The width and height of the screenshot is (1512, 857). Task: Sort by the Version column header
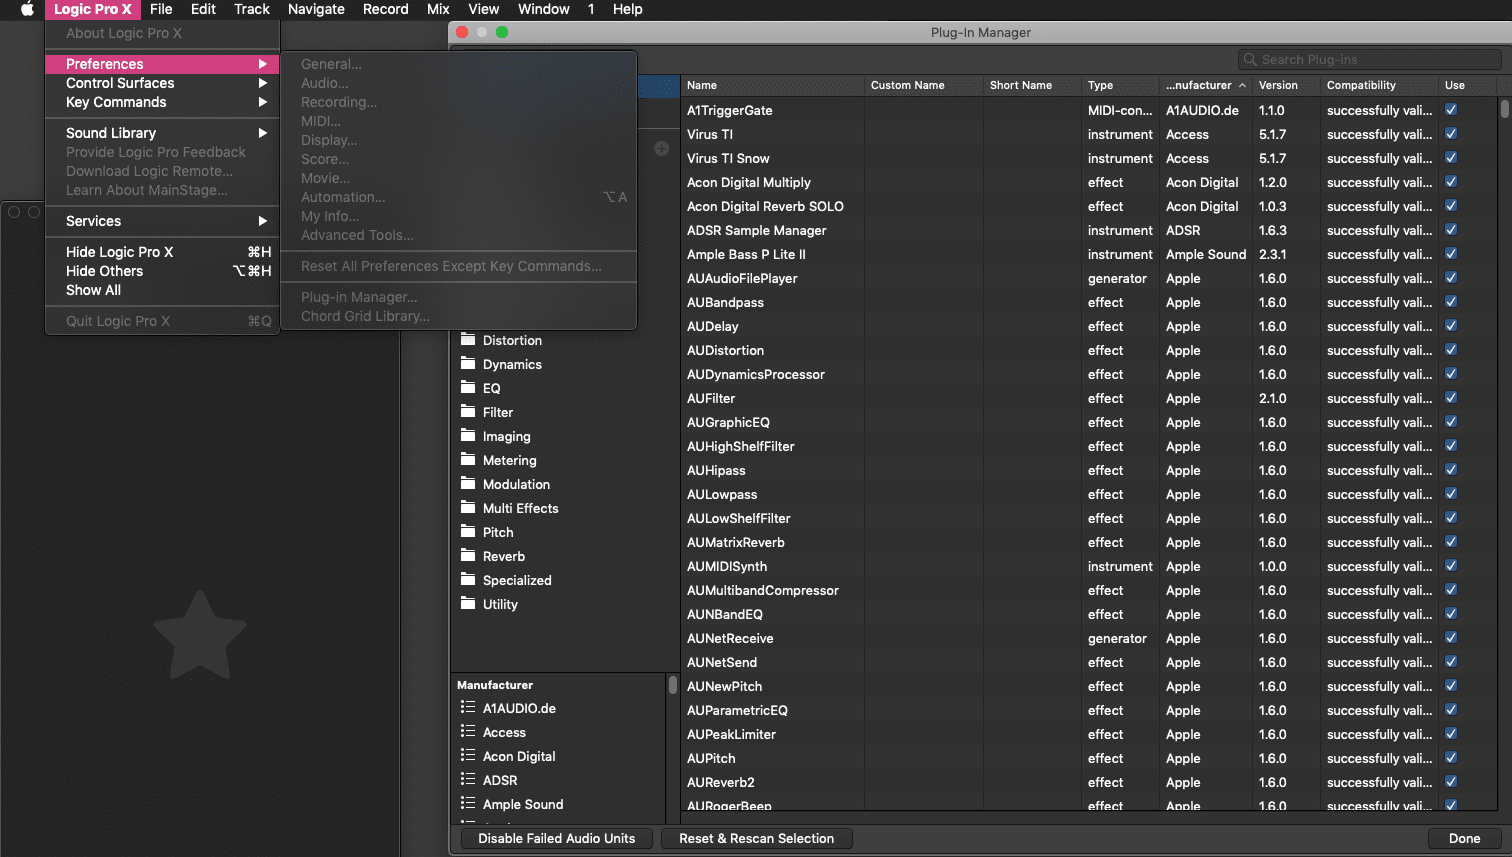(1285, 85)
